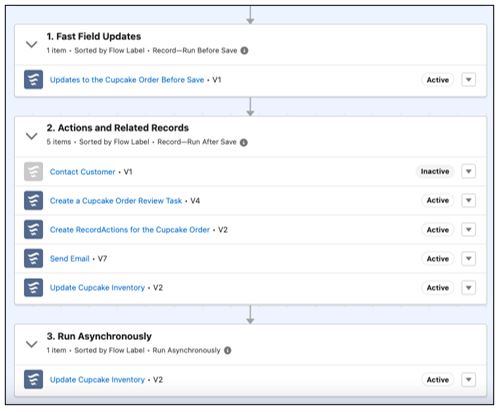Open the Send Email flow link
The height and width of the screenshot is (412, 503).
70,259
